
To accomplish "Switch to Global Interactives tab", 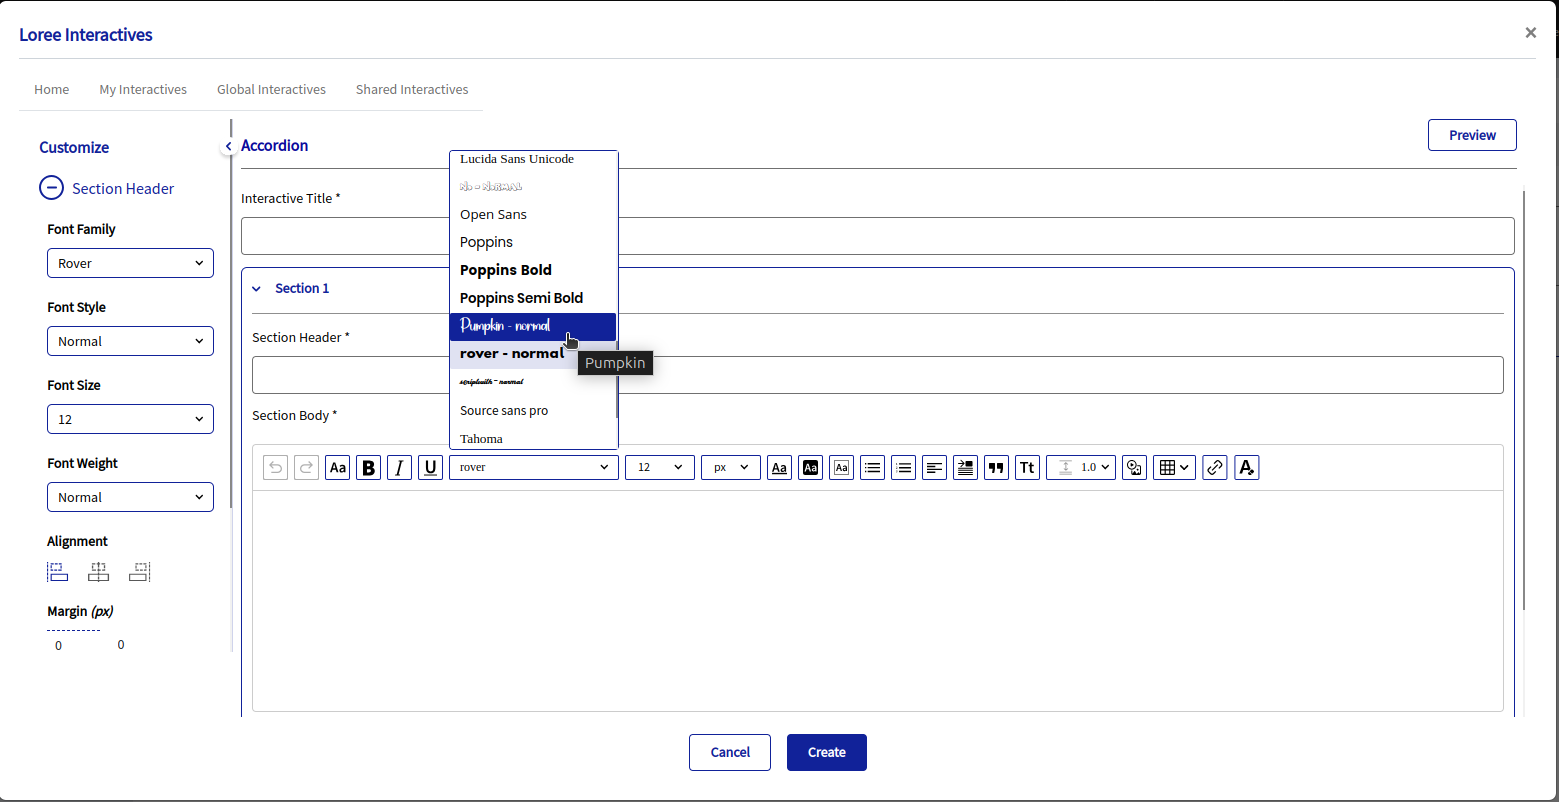I will pyautogui.click(x=271, y=89).
